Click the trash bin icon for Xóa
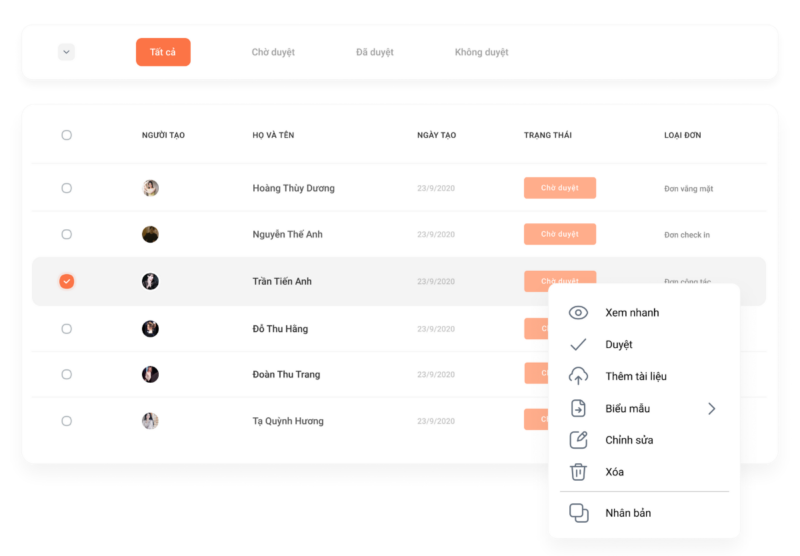The width and height of the screenshot is (800, 556). 578,472
